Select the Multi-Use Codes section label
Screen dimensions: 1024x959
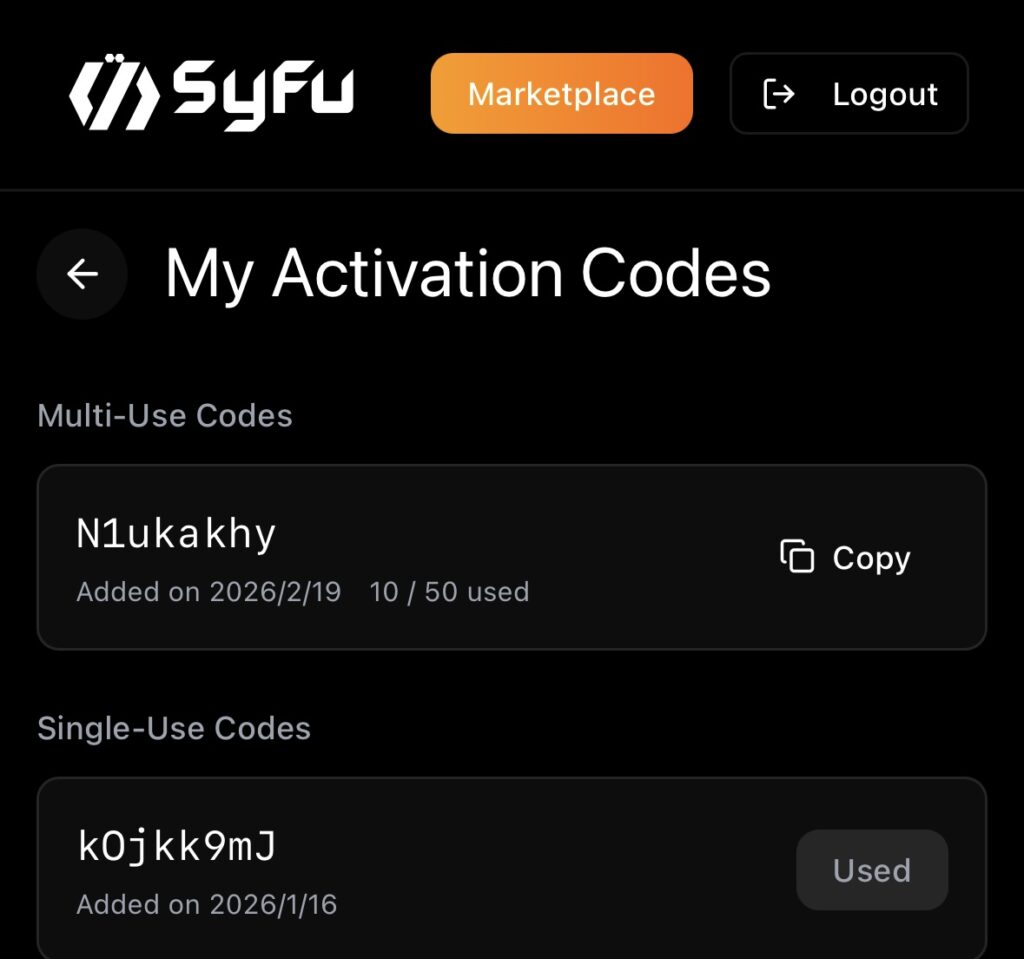click(165, 415)
